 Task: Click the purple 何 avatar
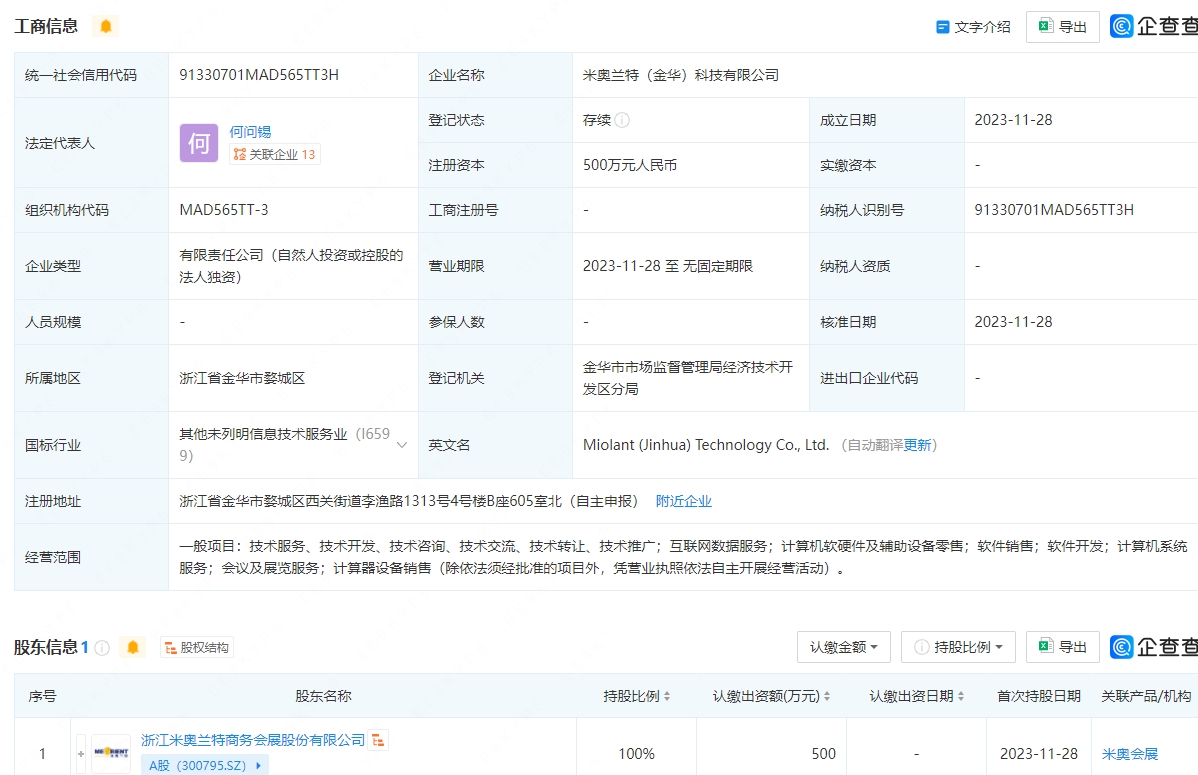tap(199, 143)
